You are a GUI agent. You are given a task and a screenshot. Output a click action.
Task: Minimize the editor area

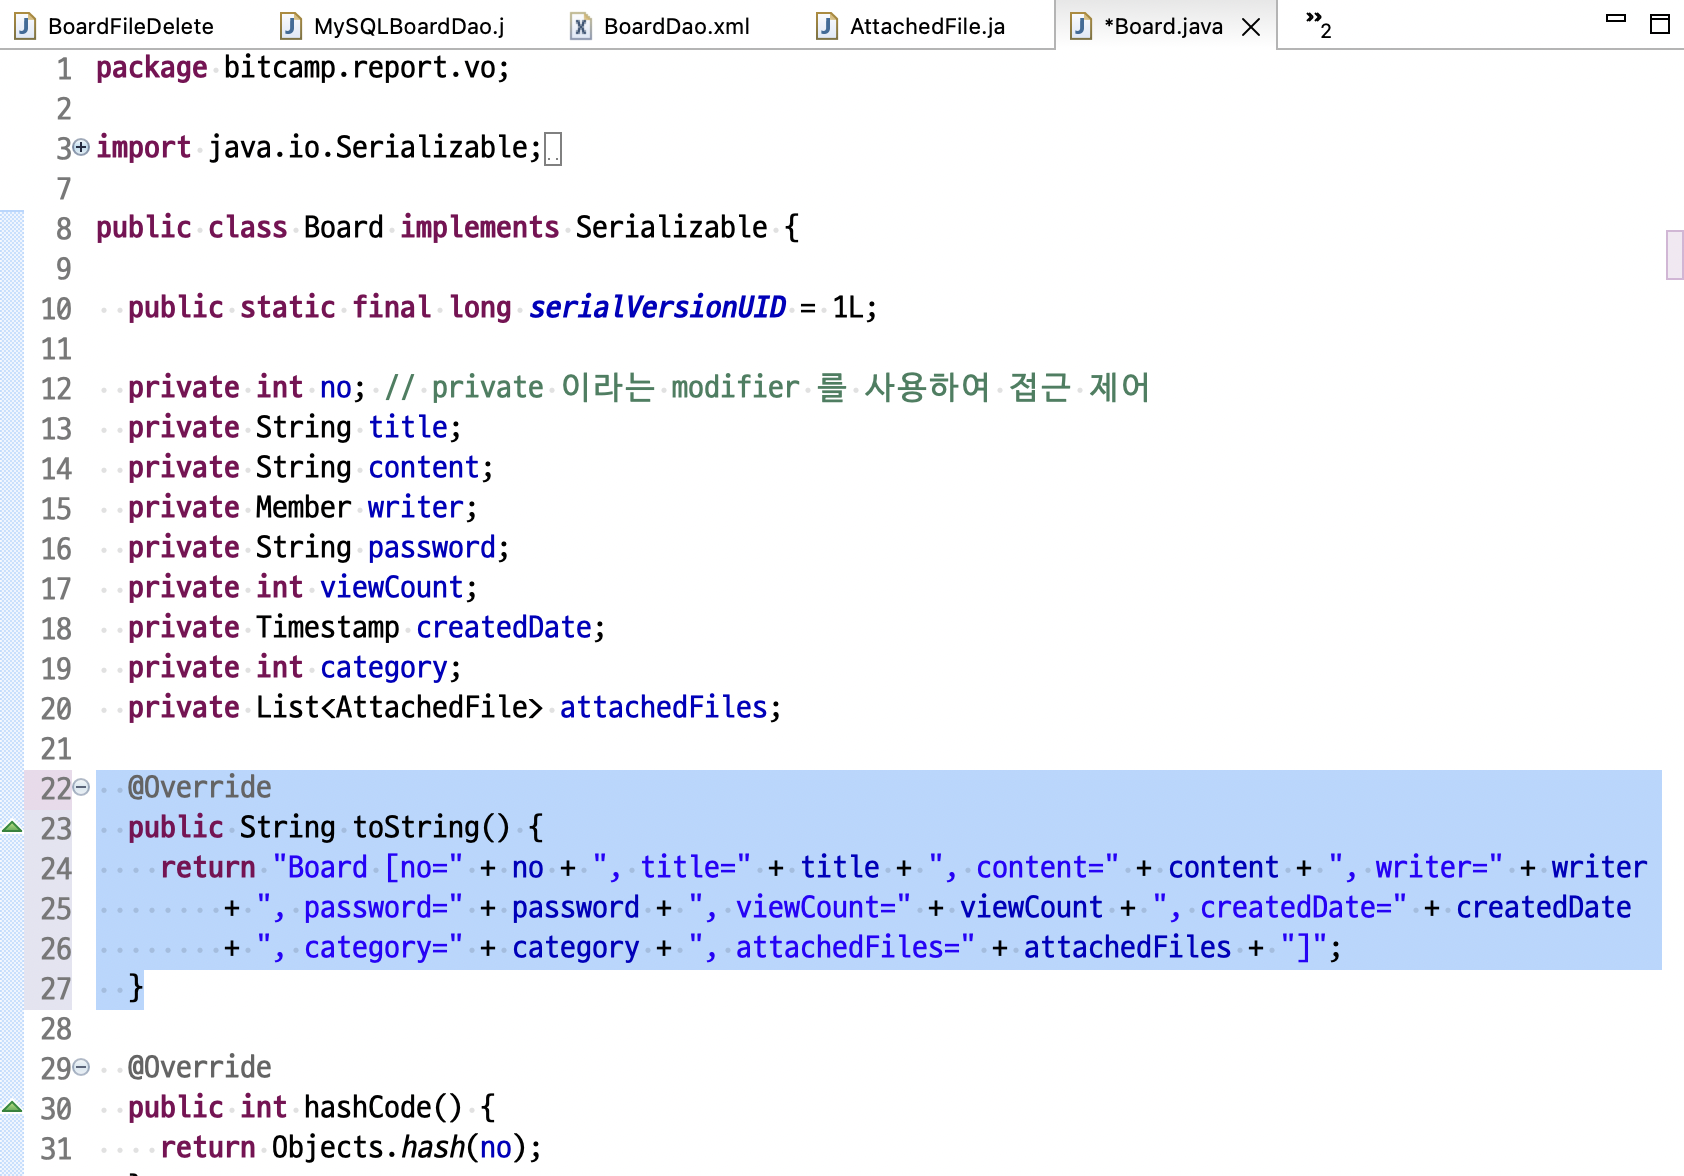[1616, 18]
